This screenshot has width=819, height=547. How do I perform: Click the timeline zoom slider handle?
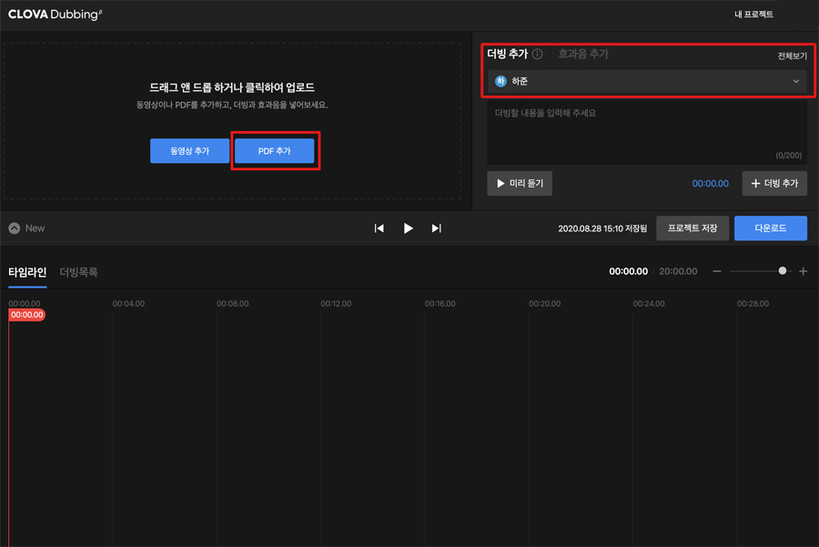pyautogui.click(x=783, y=271)
